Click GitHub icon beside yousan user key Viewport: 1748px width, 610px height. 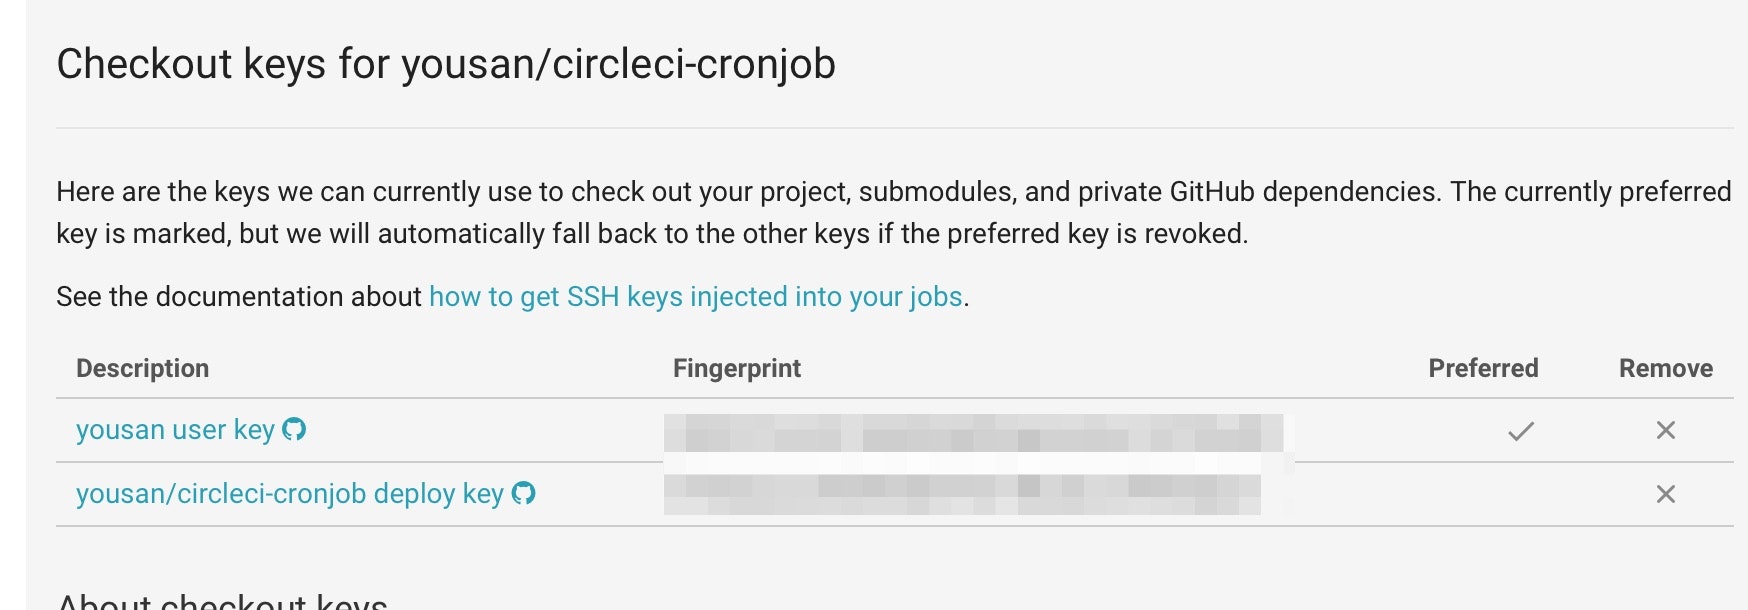[294, 429]
